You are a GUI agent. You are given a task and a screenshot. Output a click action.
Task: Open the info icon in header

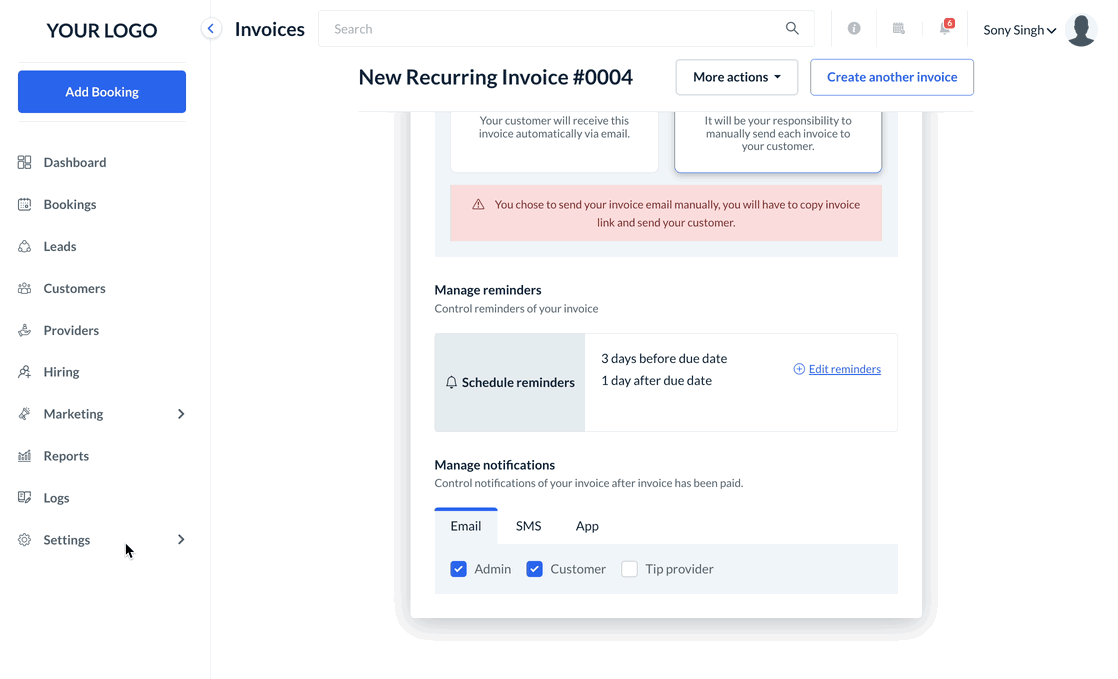pyautogui.click(x=853, y=29)
